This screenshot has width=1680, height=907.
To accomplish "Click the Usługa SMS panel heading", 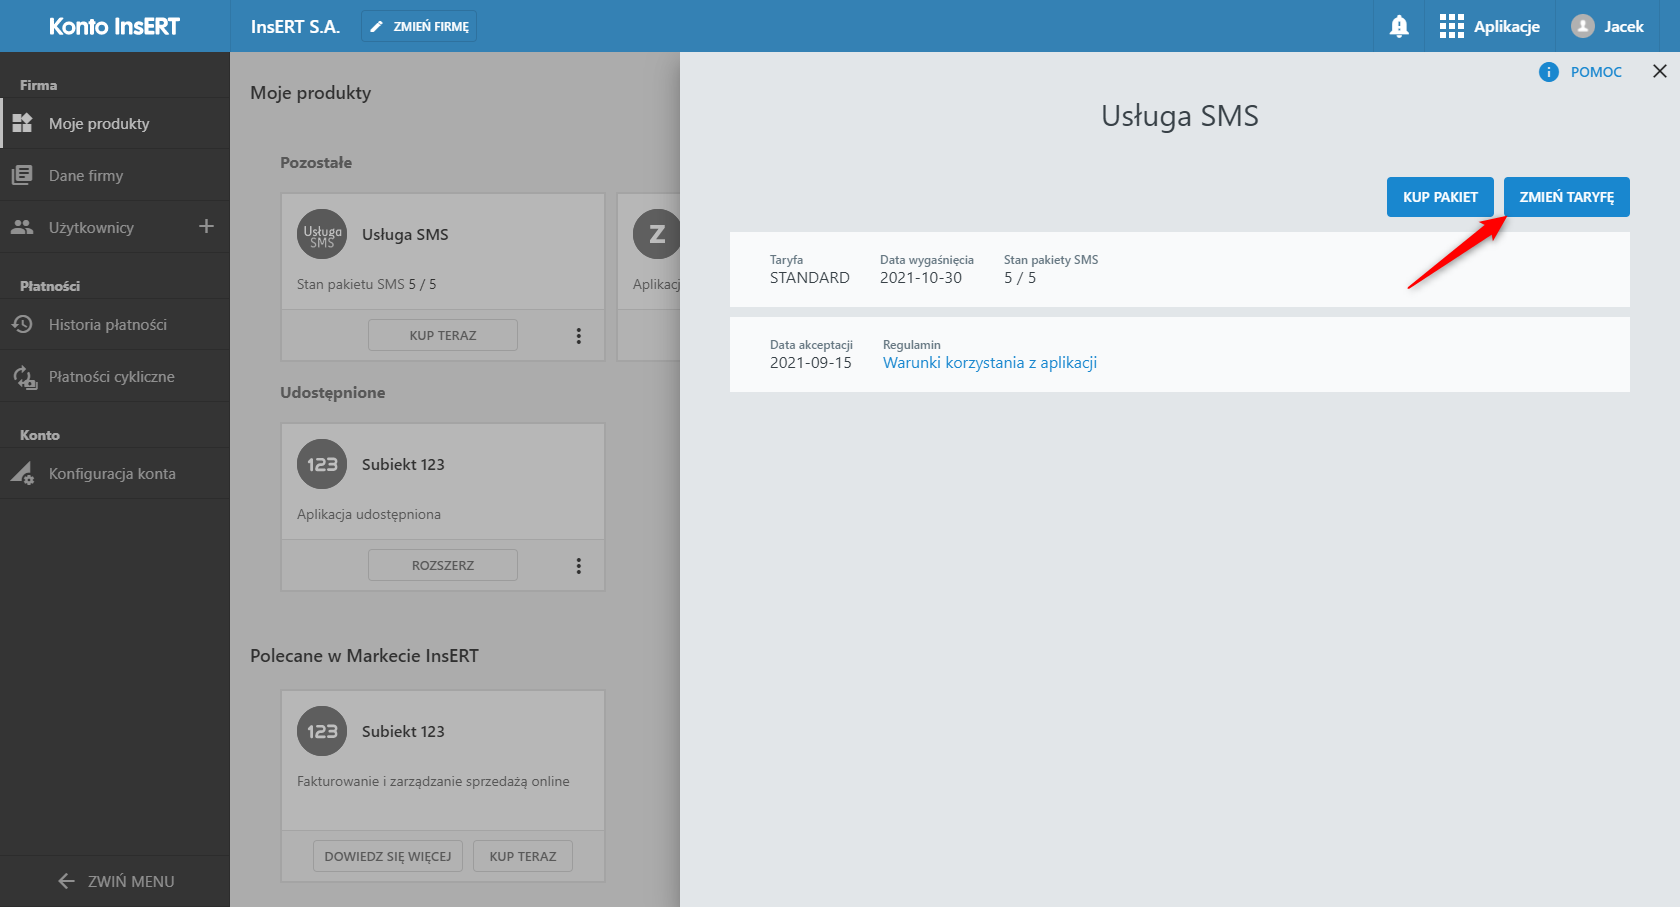I will [x=1180, y=116].
